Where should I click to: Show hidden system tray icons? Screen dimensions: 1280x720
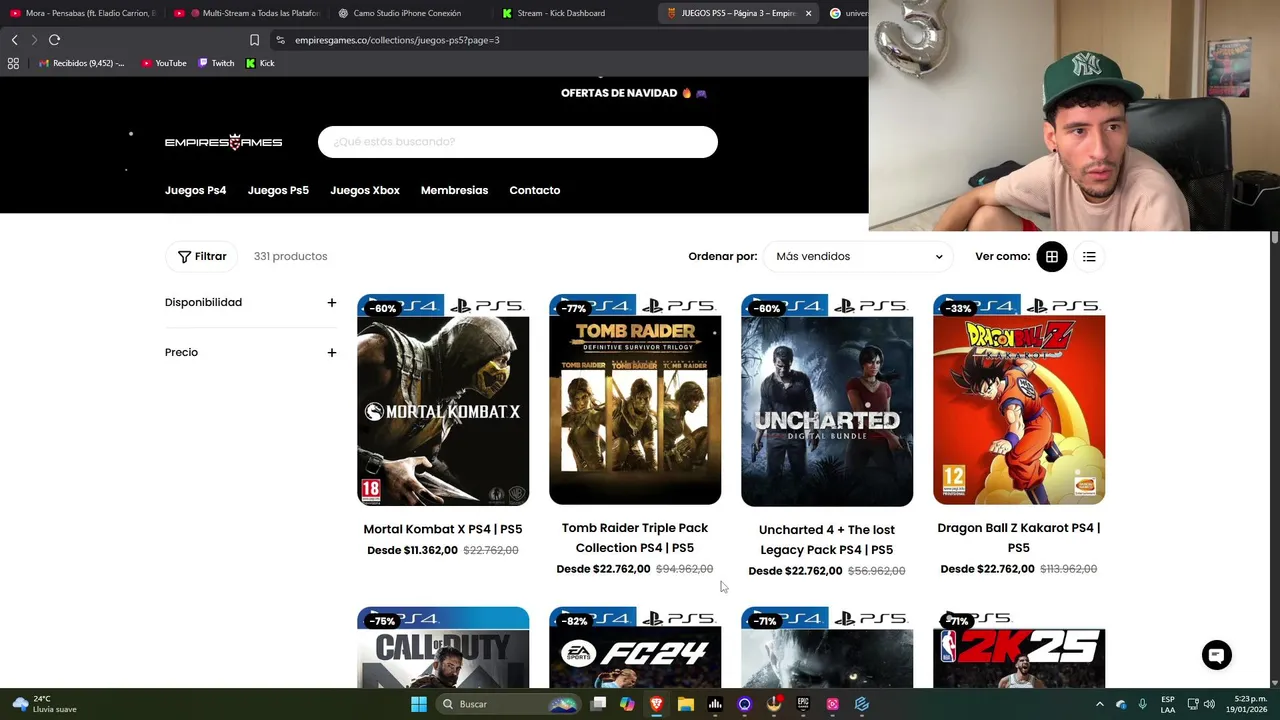(1100, 704)
